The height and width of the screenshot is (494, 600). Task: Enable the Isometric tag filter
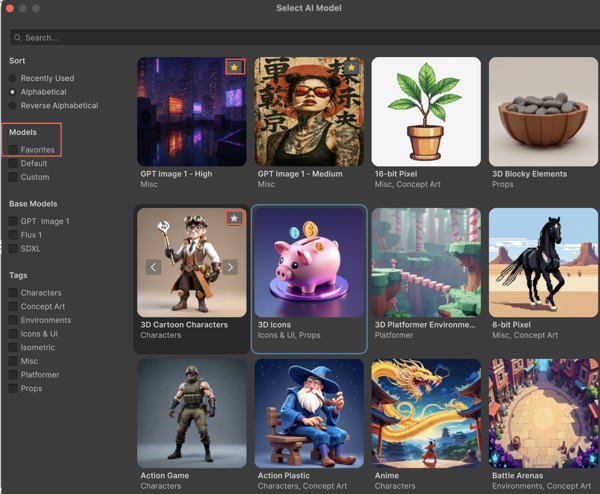click(x=13, y=347)
